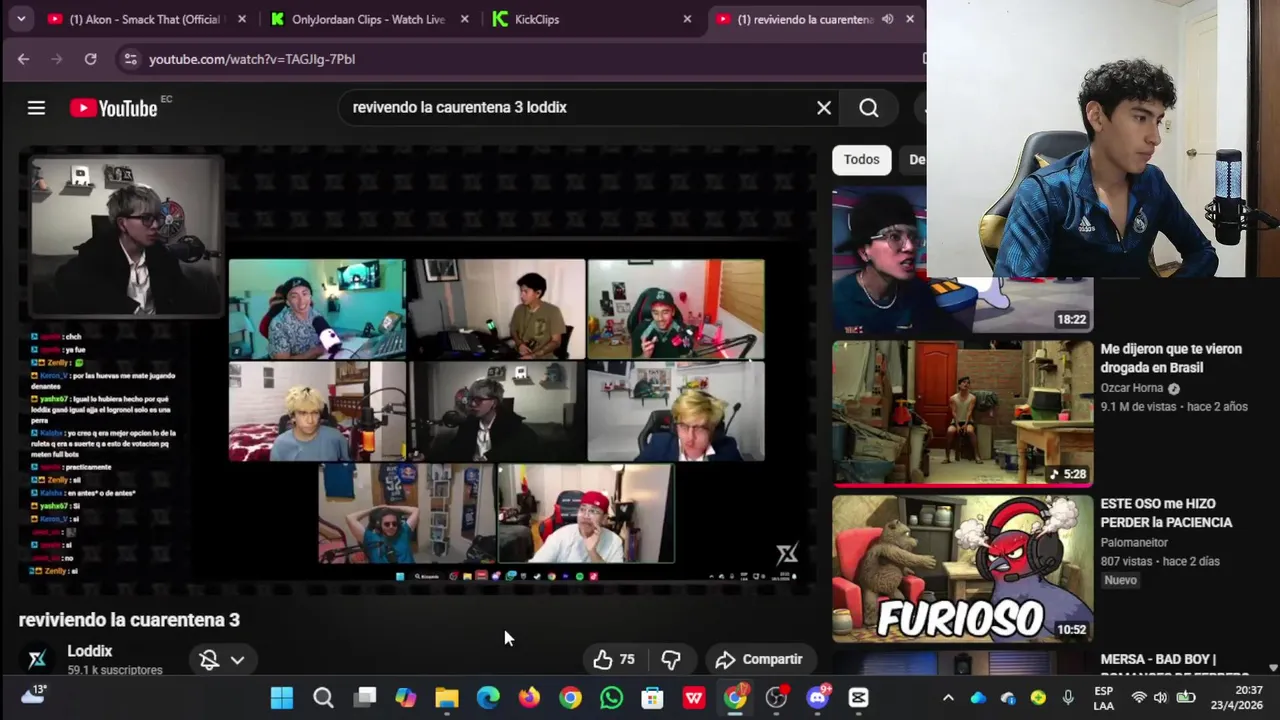Open CapCut from the taskbar

[859, 698]
